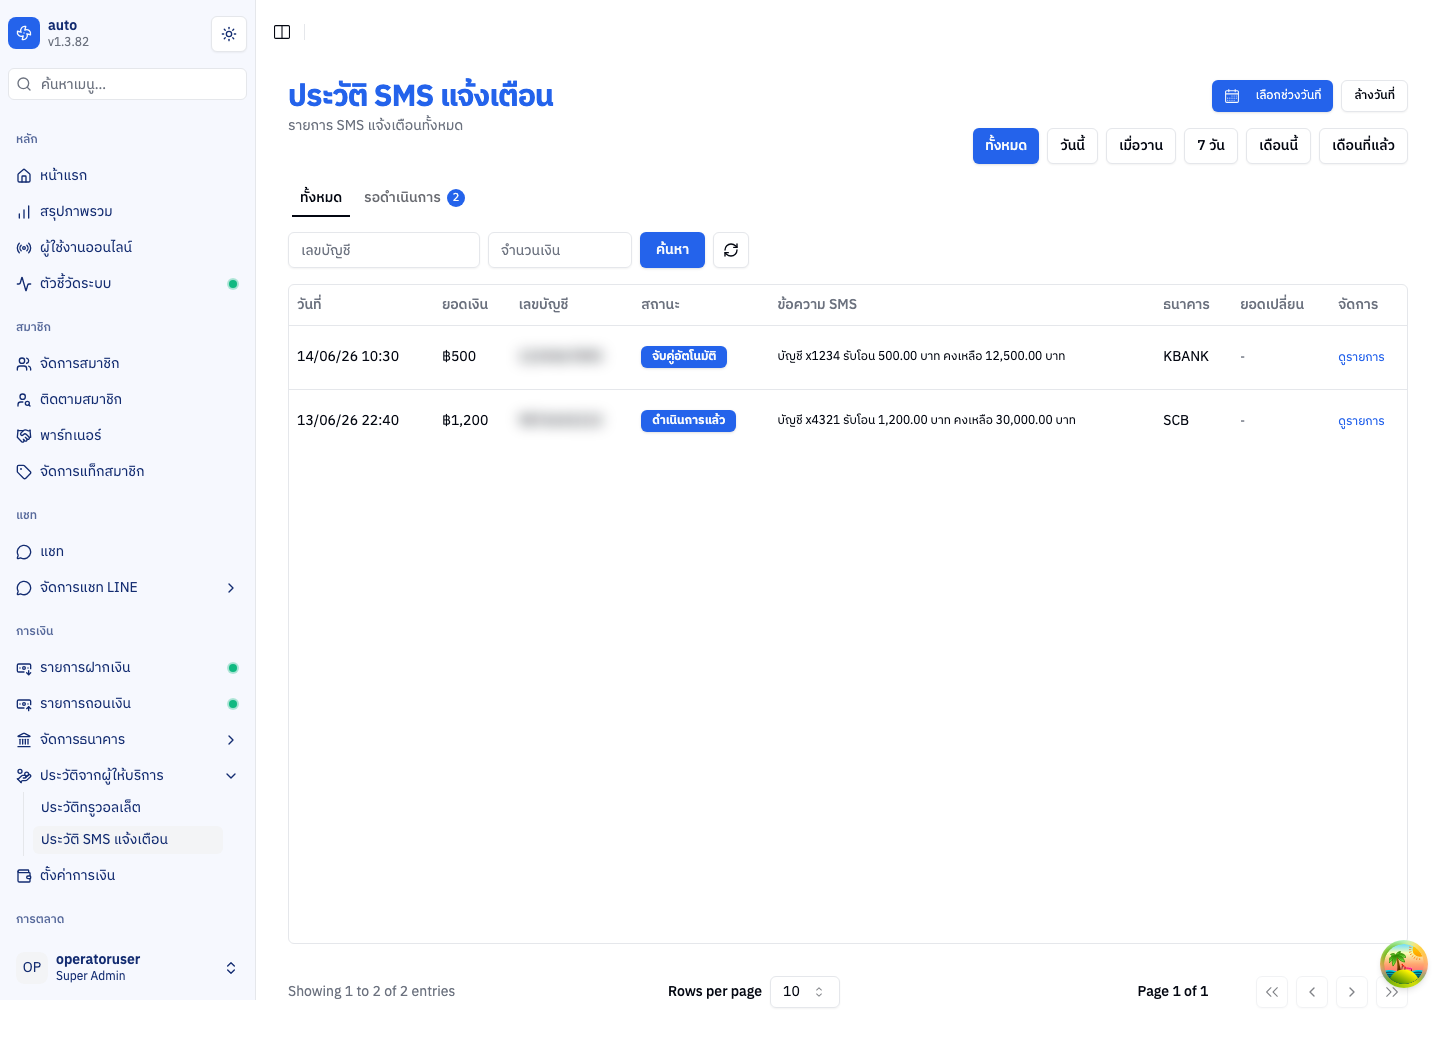The width and height of the screenshot is (1440, 1040).
Task: Go to next page chevron
Action: coord(1352,992)
